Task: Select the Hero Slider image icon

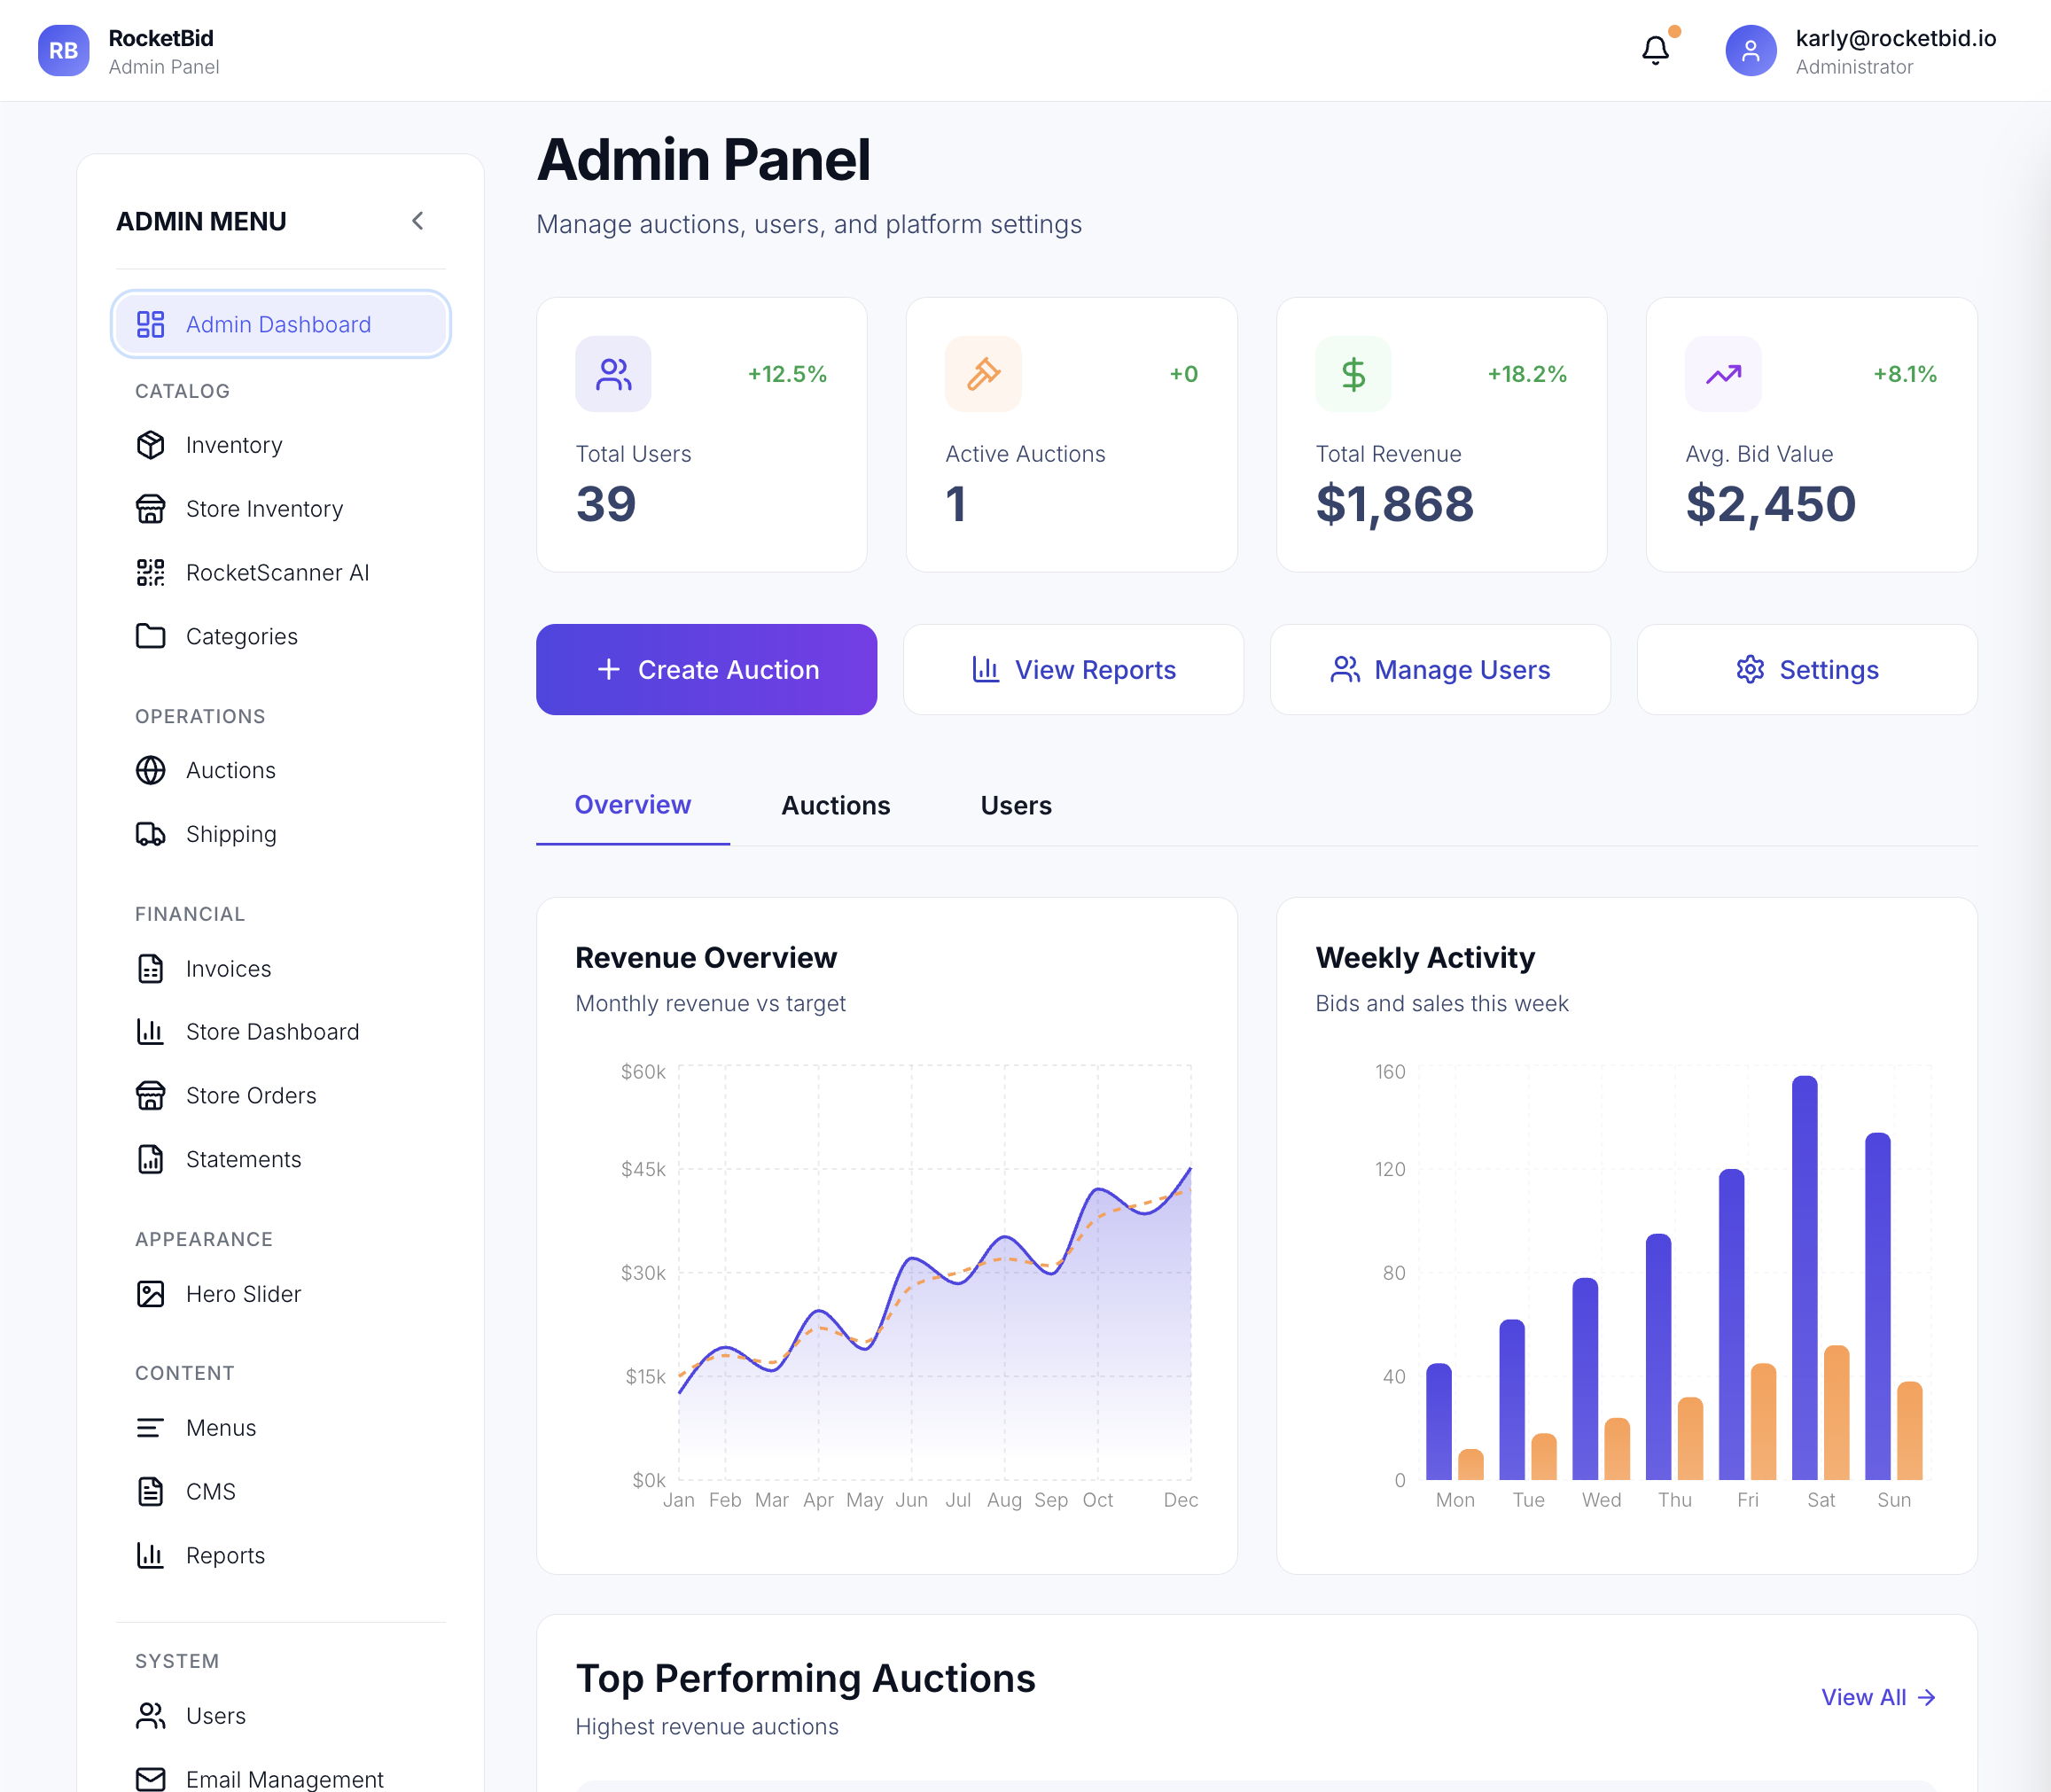Action: click(x=151, y=1293)
